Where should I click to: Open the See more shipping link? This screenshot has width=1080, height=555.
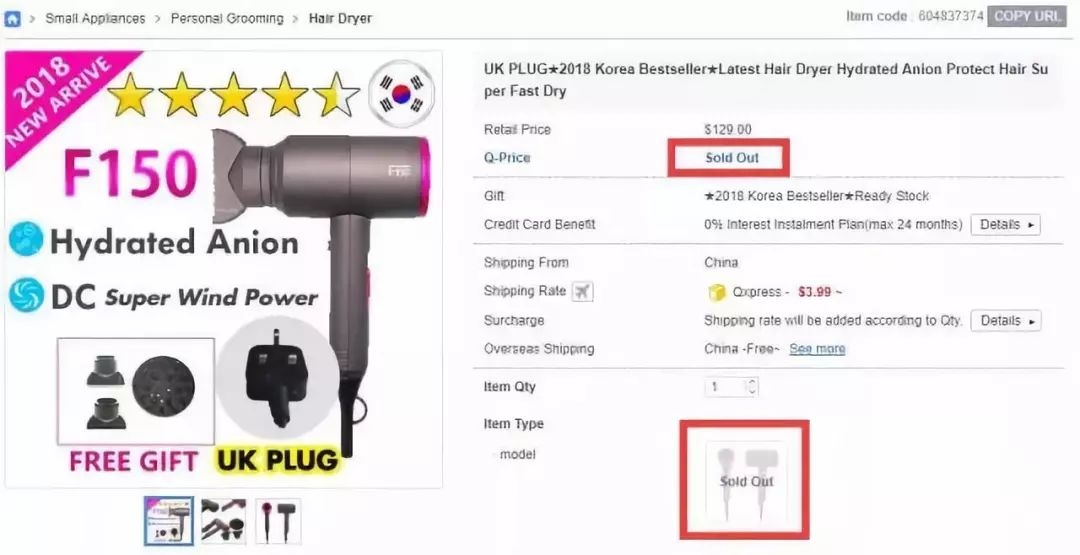pyautogui.click(x=817, y=349)
